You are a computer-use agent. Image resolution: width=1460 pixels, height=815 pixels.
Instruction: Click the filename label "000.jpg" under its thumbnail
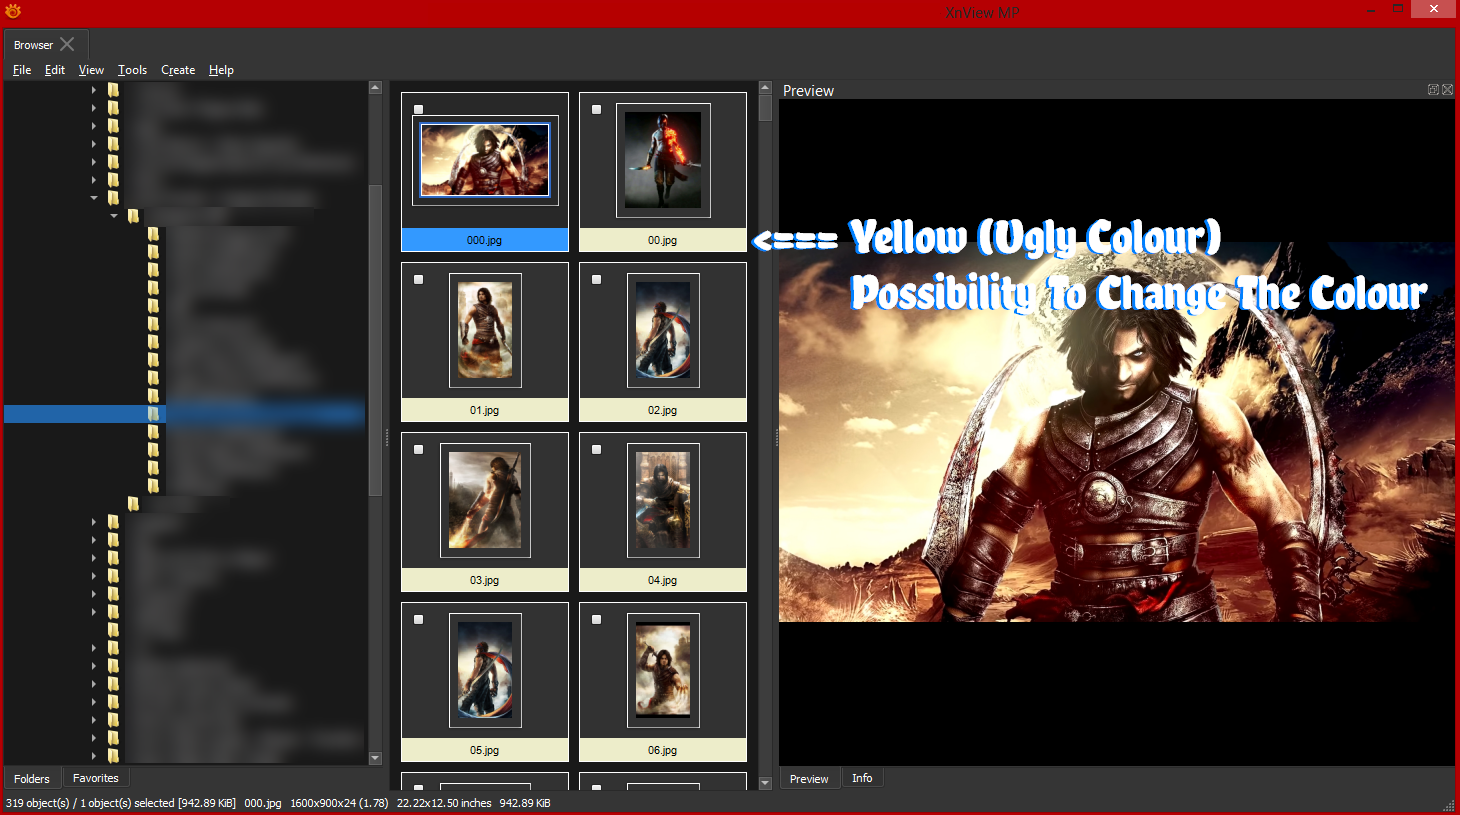coord(484,240)
